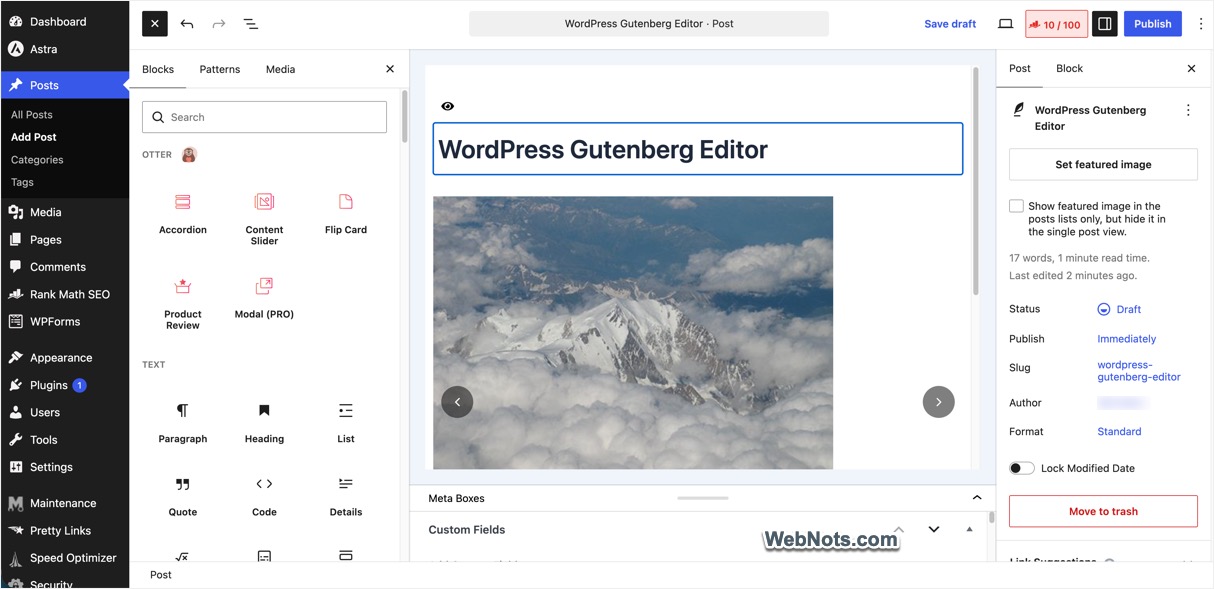This screenshot has height=589, width=1214.
Task: Switch to the Post tab in the settings sidebar
Action: point(1020,68)
